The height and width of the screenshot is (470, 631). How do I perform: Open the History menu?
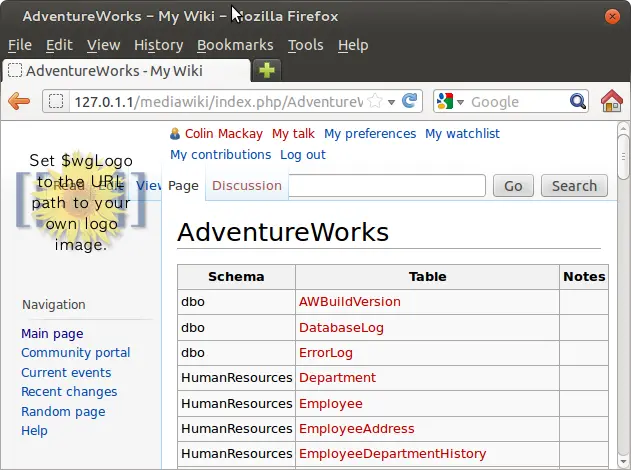[159, 45]
